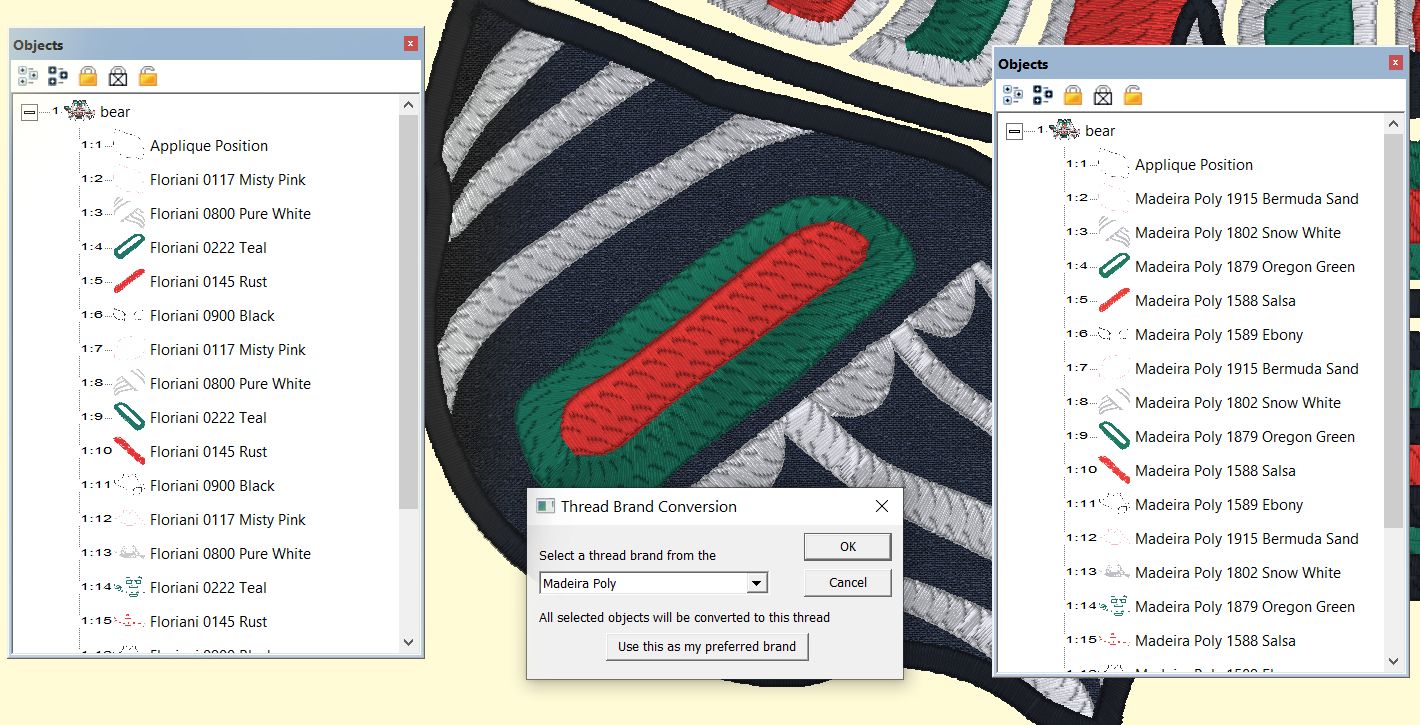The image size is (1420, 725).
Task: Select bear design thumbnail in left Objects panel
Action: [x=79, y=112]
